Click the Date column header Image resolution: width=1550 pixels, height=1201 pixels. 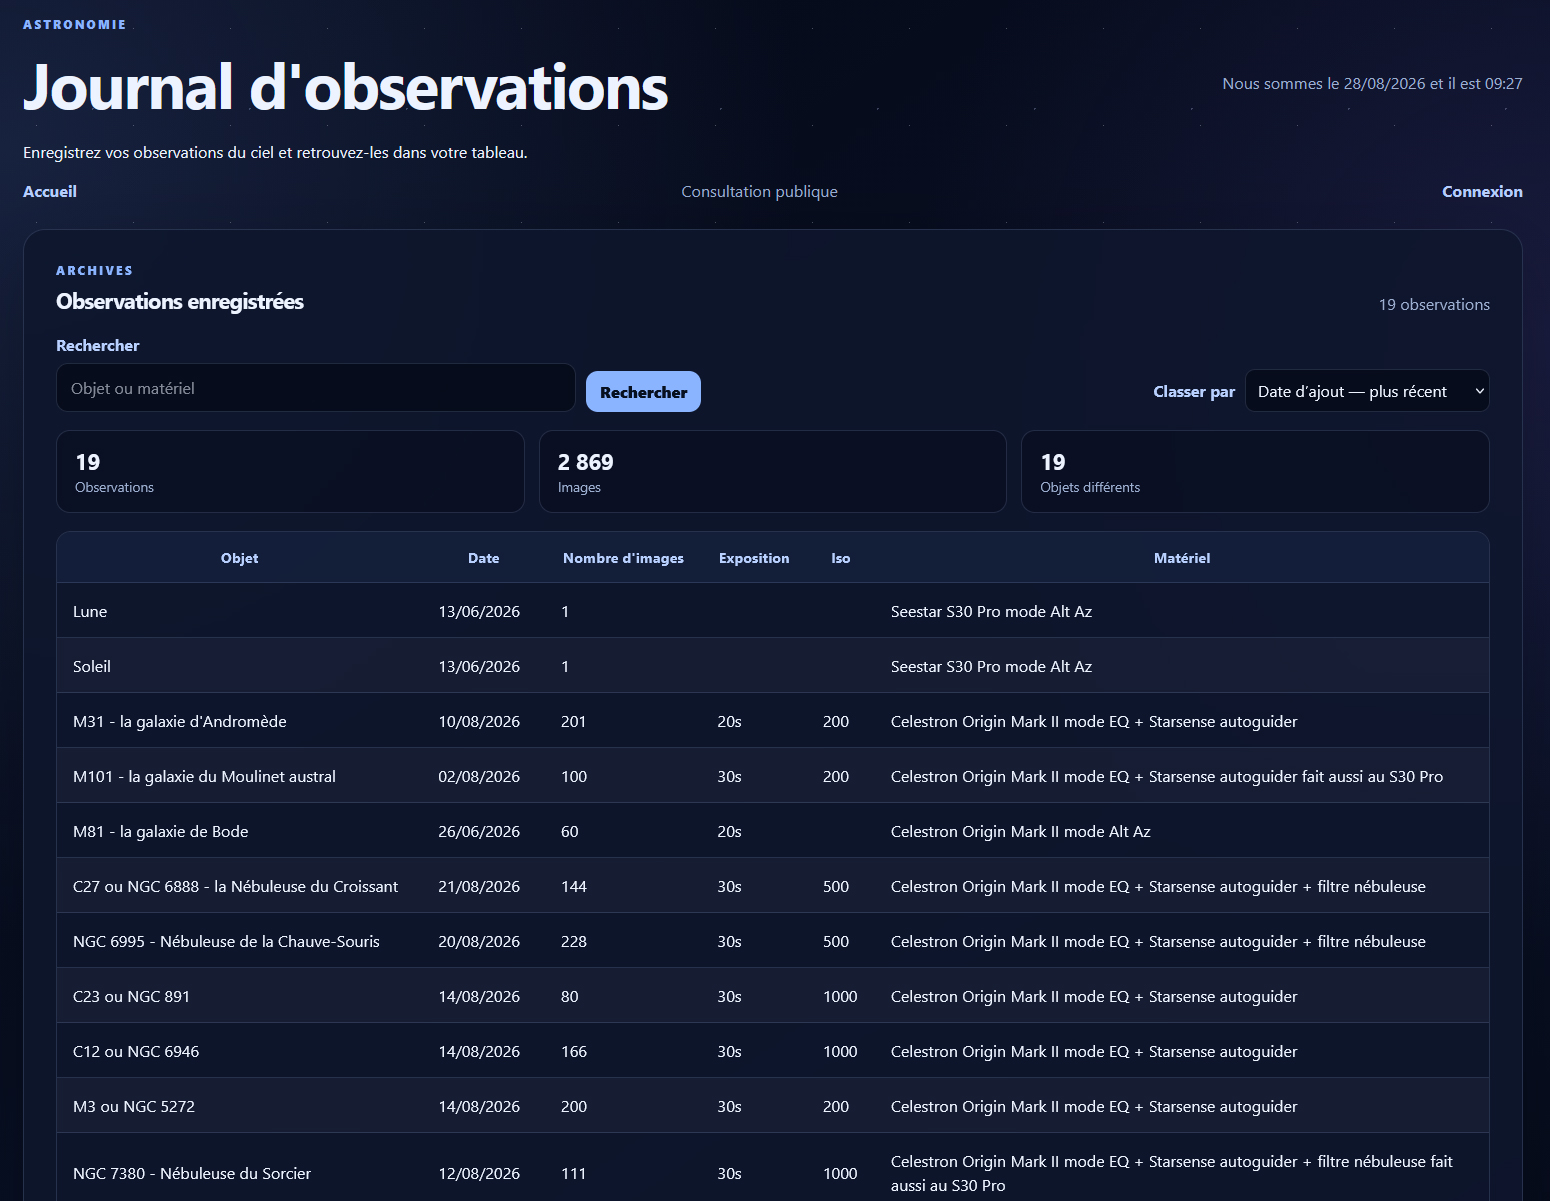[483, 558]
